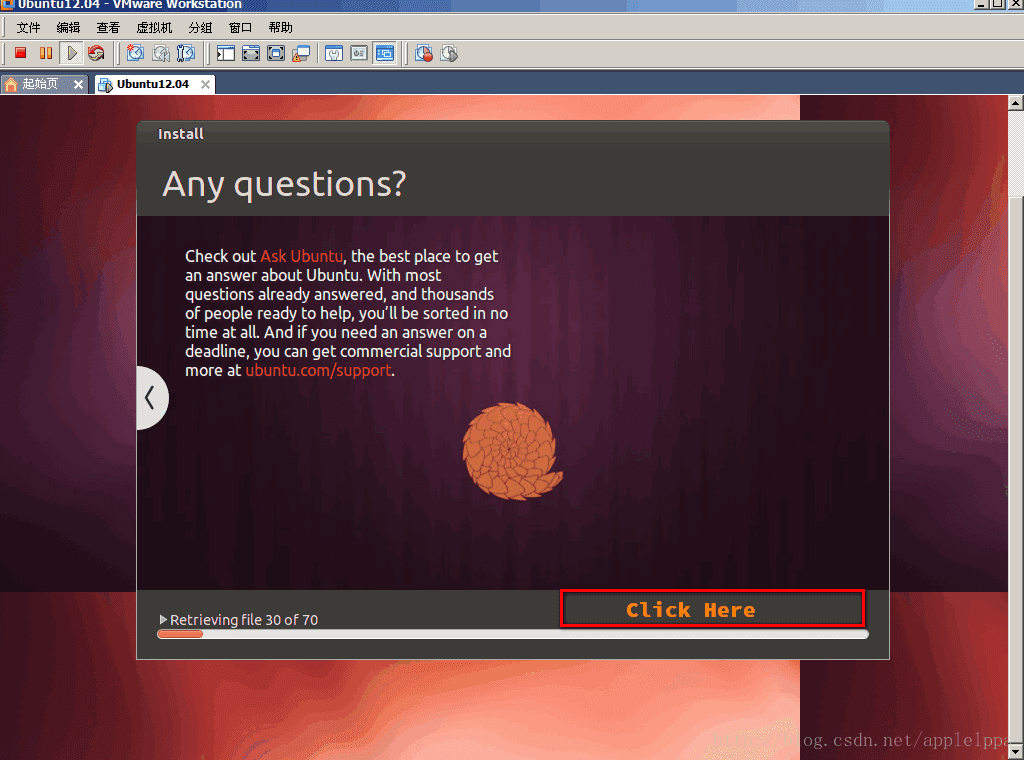Switch to quick switch mode icon
Image resolution: width=1024 pixels, height=760 pixels.
pos(251,53)
